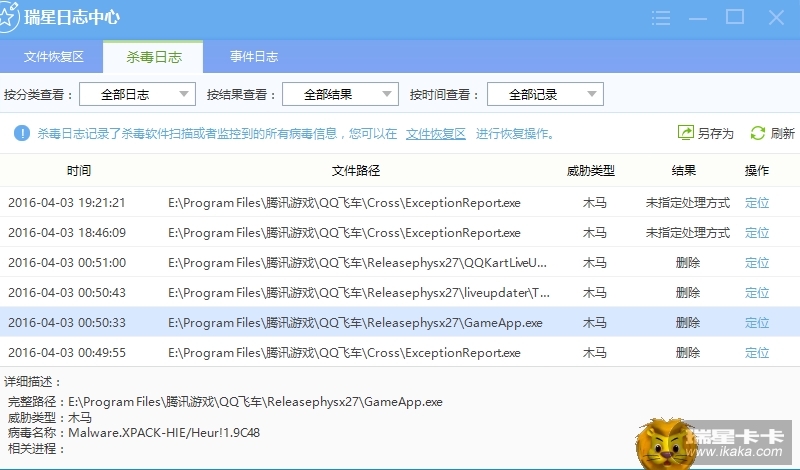Click 定位 for the 19:21:21 entry

click(757, 203)
